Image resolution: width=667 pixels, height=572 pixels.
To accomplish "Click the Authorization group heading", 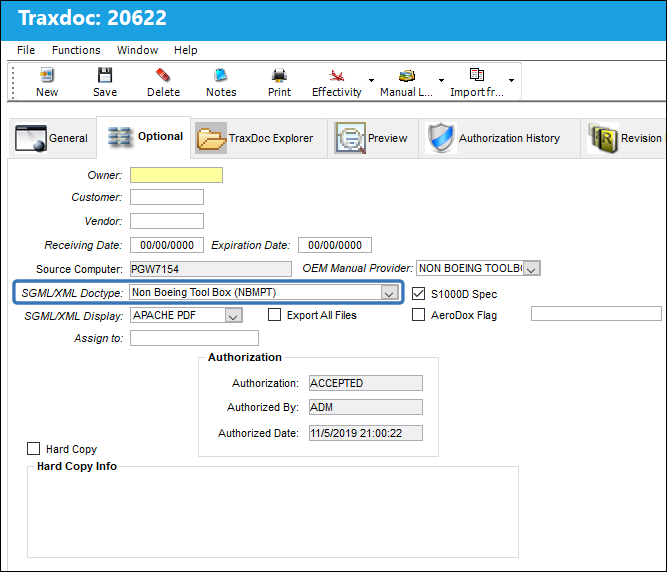I will click(x=245, y=357).
